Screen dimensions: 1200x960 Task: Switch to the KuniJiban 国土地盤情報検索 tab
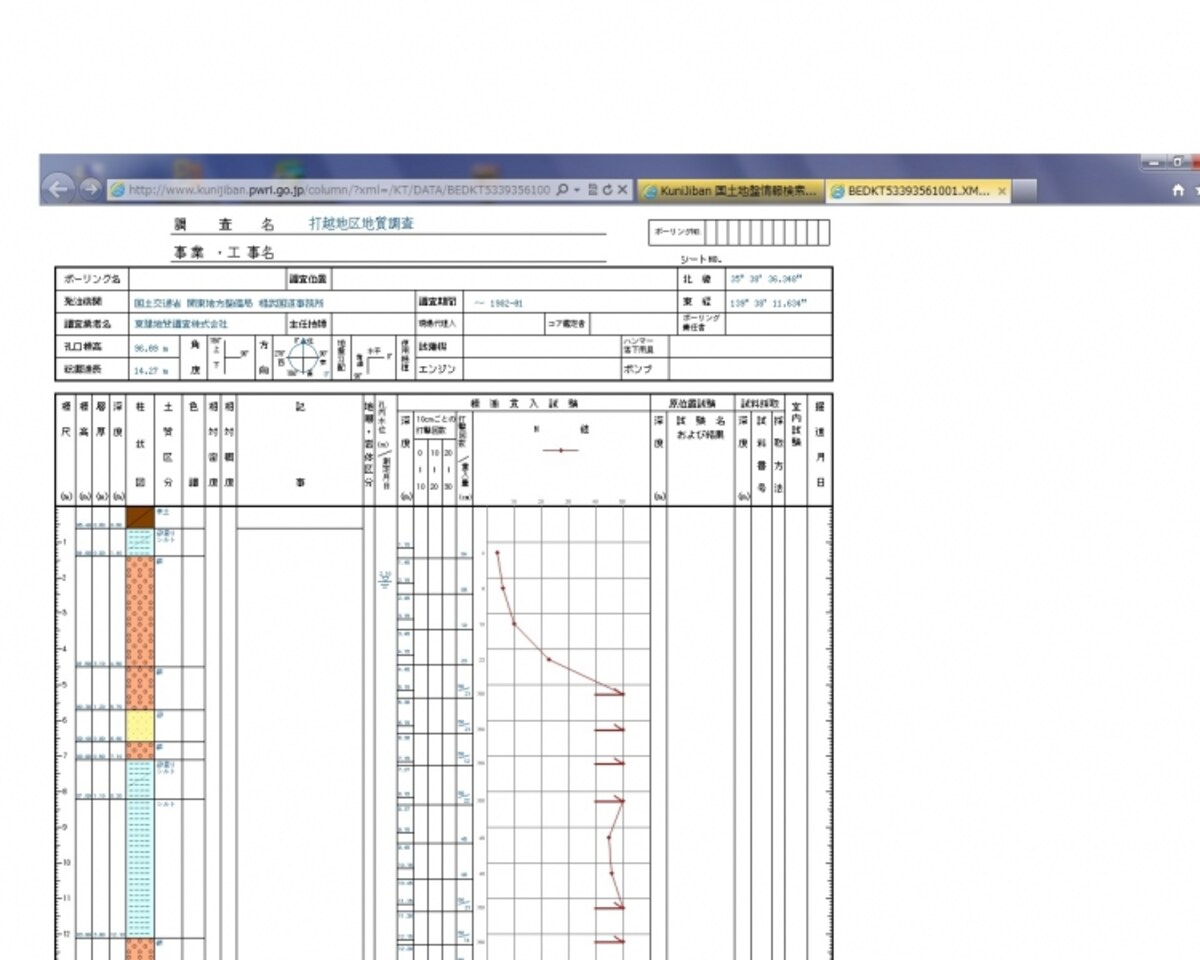(x=731, y=190)
